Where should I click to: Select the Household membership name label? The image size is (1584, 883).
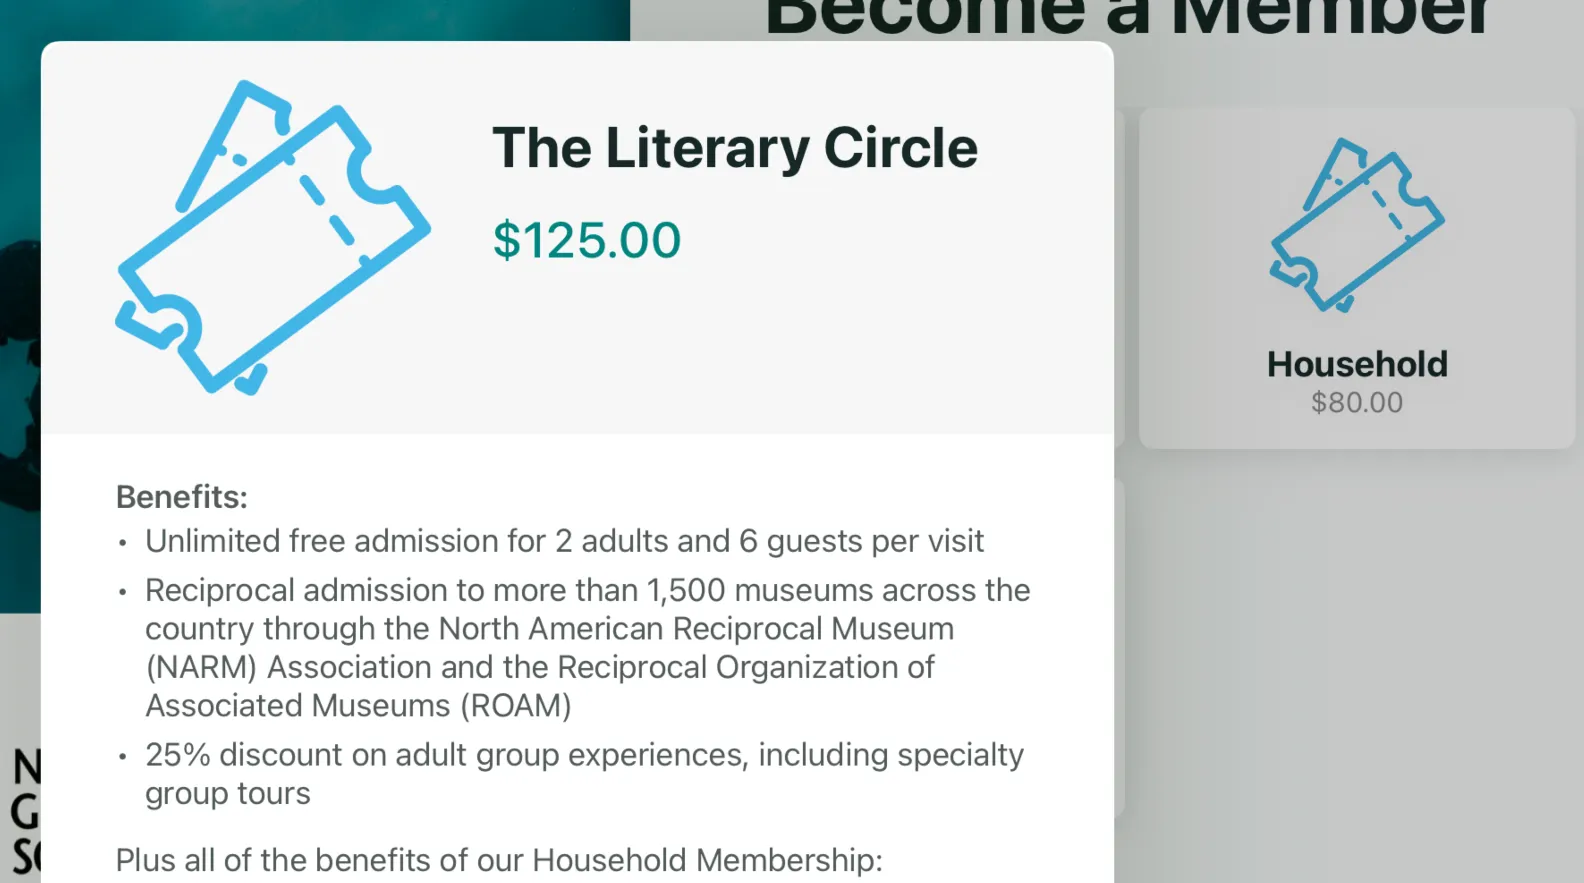(1357, 364)
